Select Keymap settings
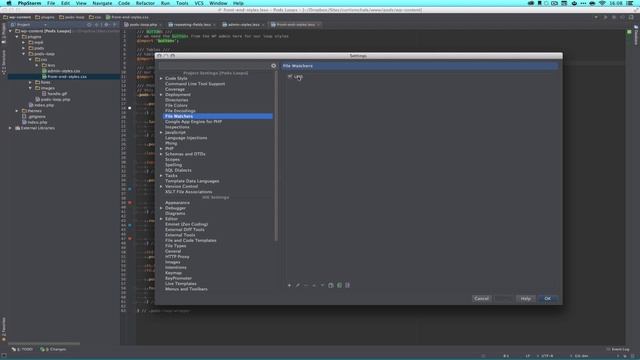640x360 pixels. [173, 273]
